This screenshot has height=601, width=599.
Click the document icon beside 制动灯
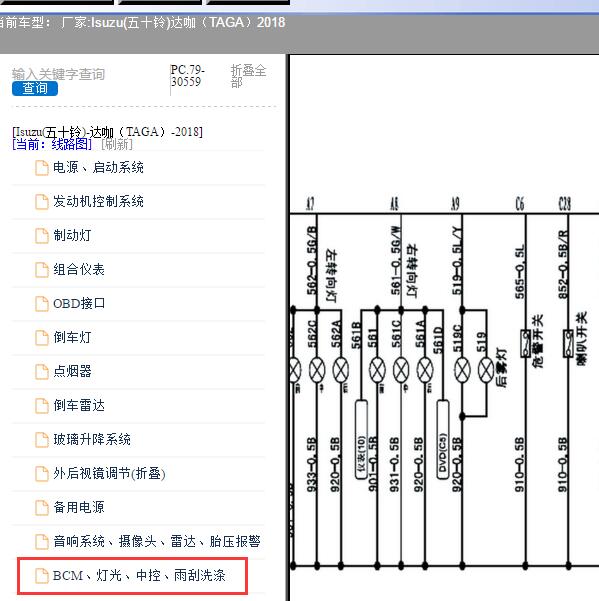42,236
